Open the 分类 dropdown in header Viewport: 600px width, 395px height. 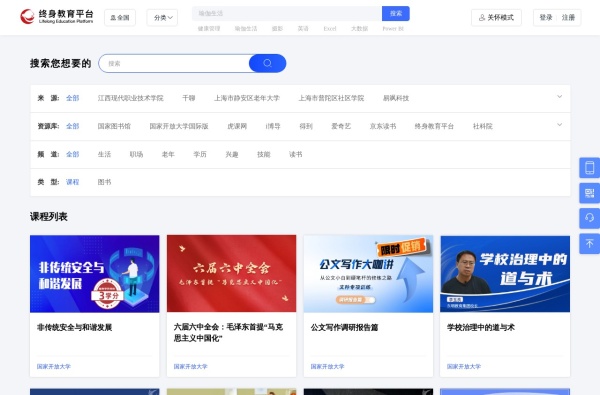[x=162, y=18]
